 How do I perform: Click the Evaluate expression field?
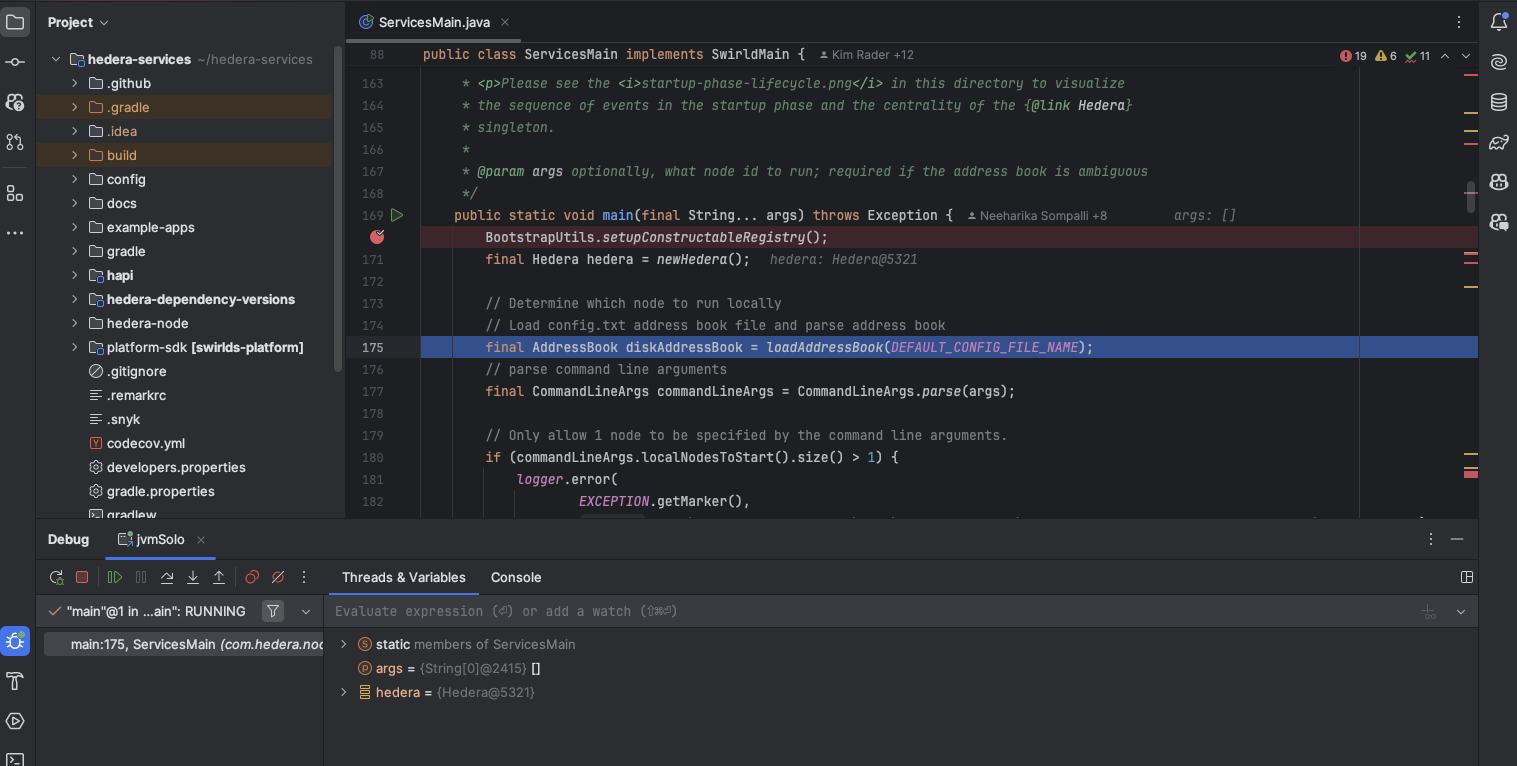[700, 611]
